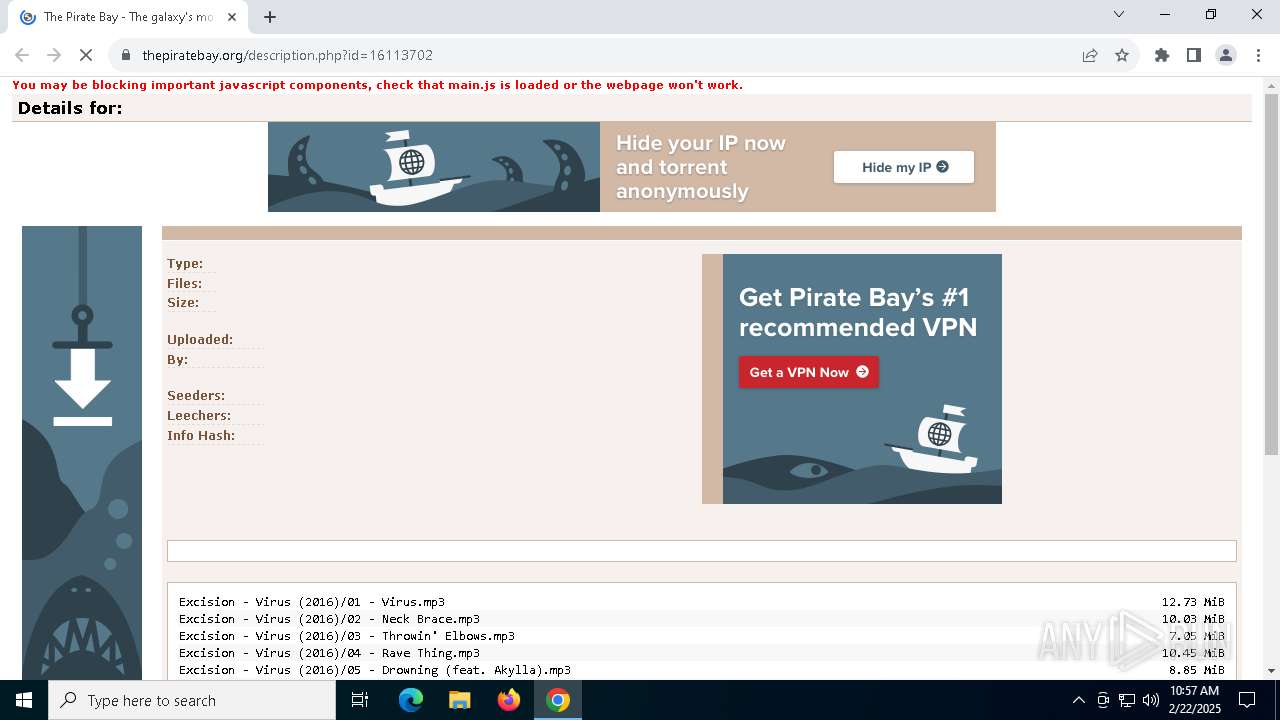Click the address bar URL
1280x720 pixels.
(x=288, y=55)
